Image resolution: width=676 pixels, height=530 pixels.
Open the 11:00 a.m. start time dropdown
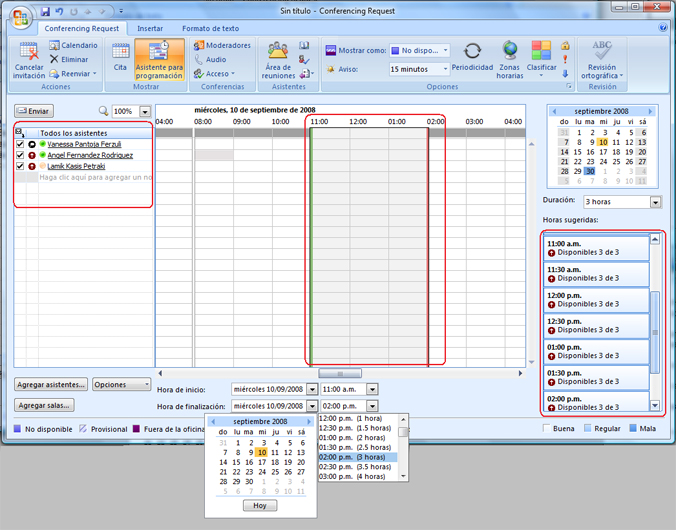click(372, 389)
